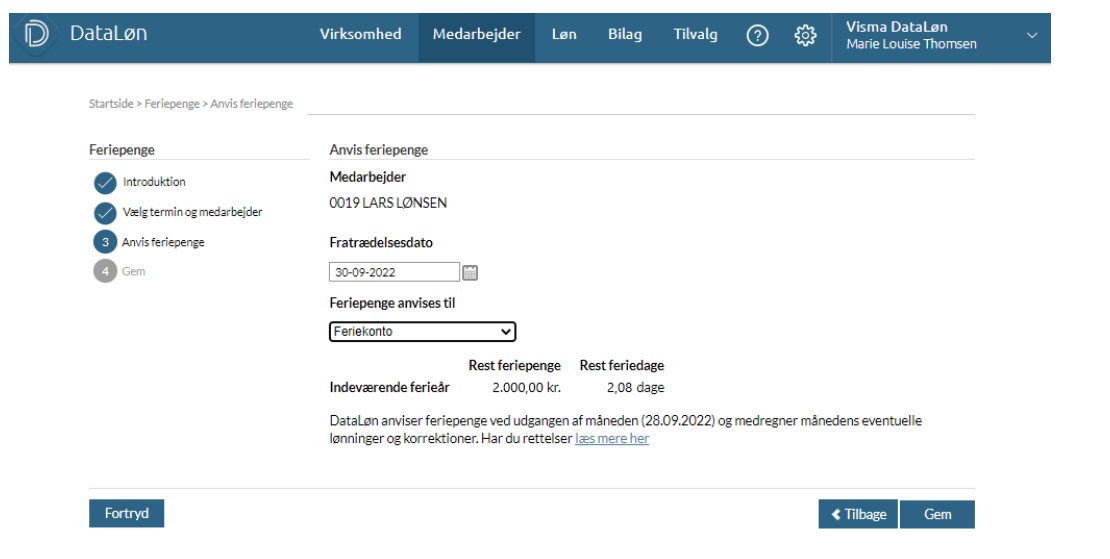Go back with the Tilbage button
Image resolution: width=1110 pixels, height=559 pixels.
click(x=858, y=514)
